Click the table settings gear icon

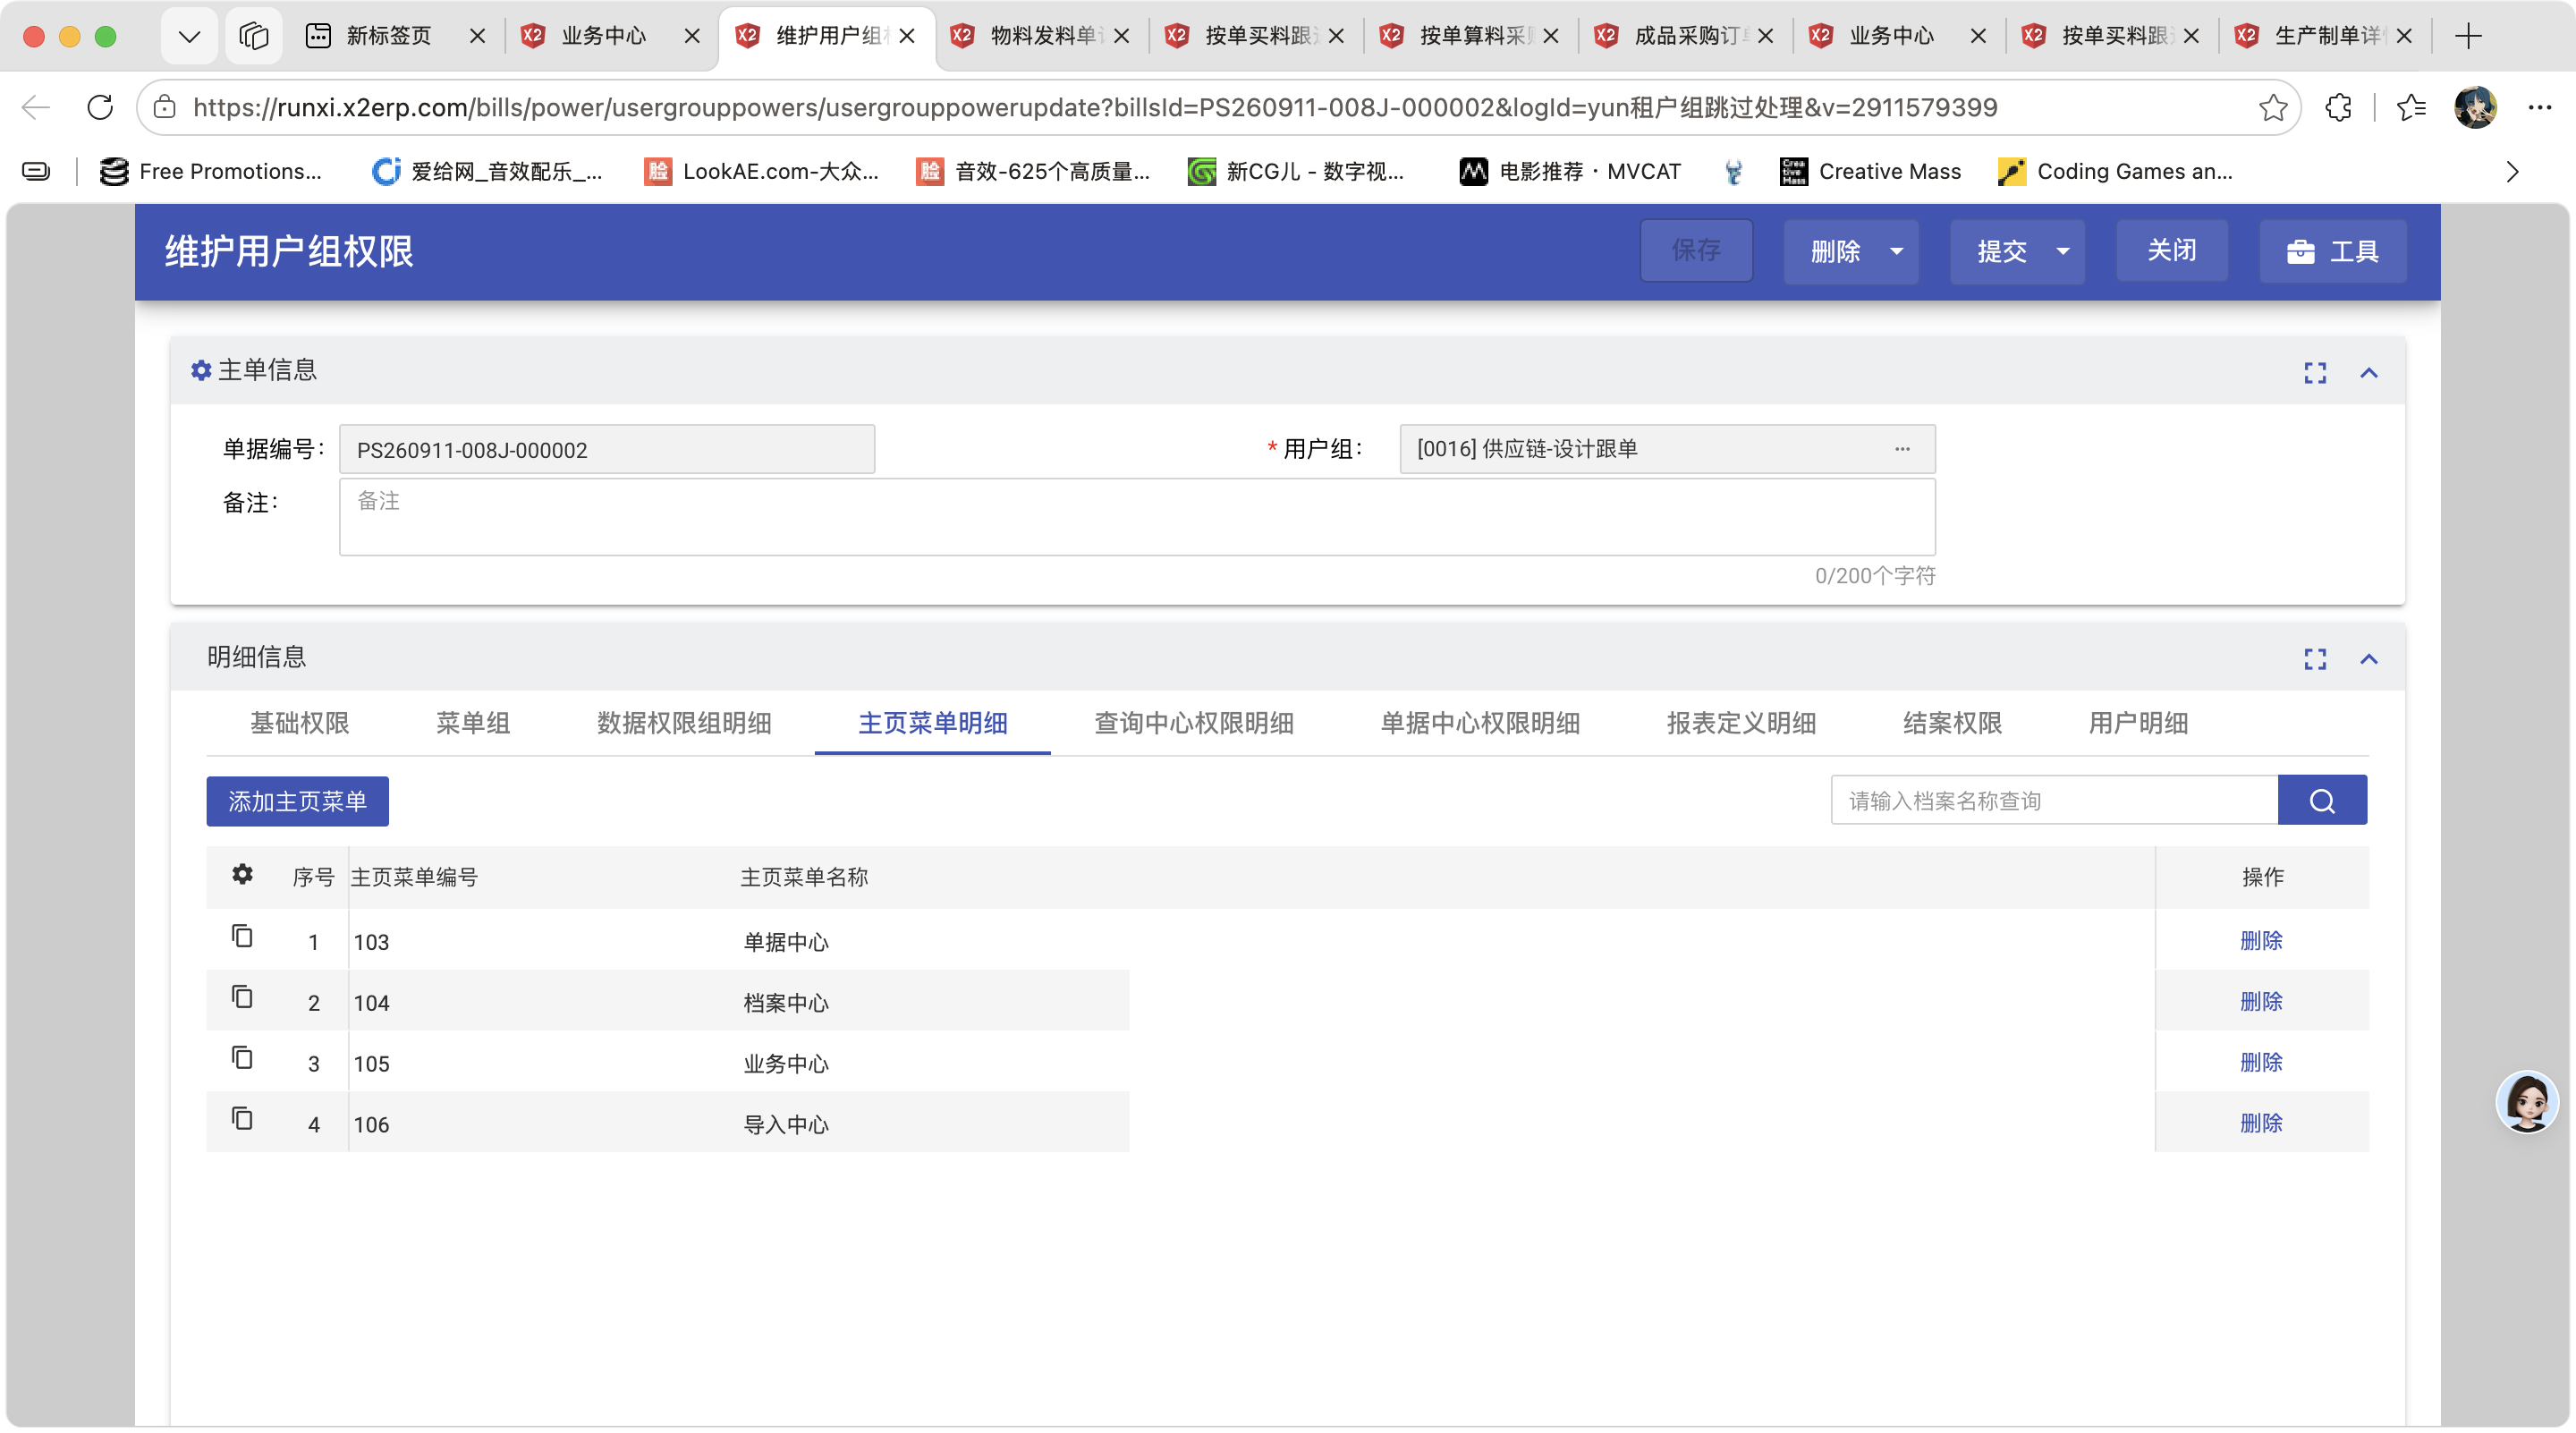click(242, 874)
